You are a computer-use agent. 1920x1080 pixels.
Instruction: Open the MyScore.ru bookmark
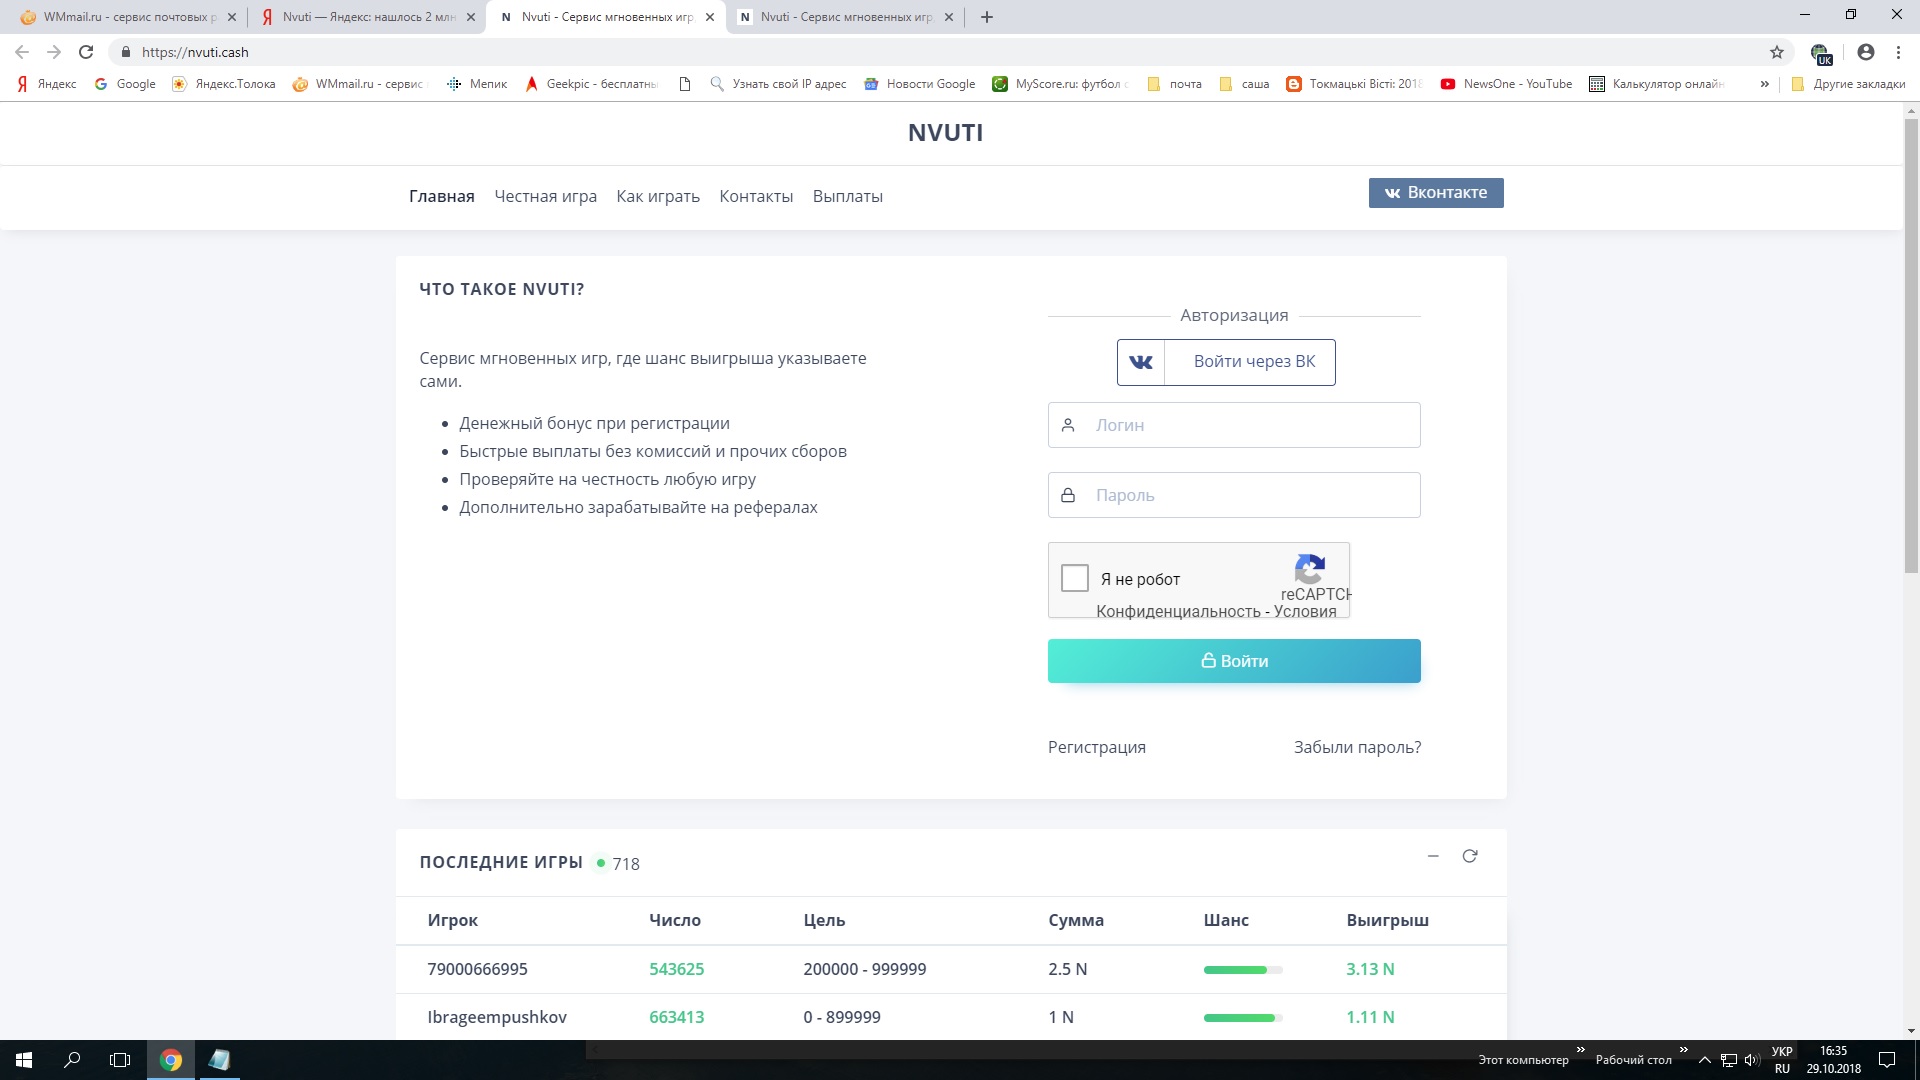click(1060, 84)
